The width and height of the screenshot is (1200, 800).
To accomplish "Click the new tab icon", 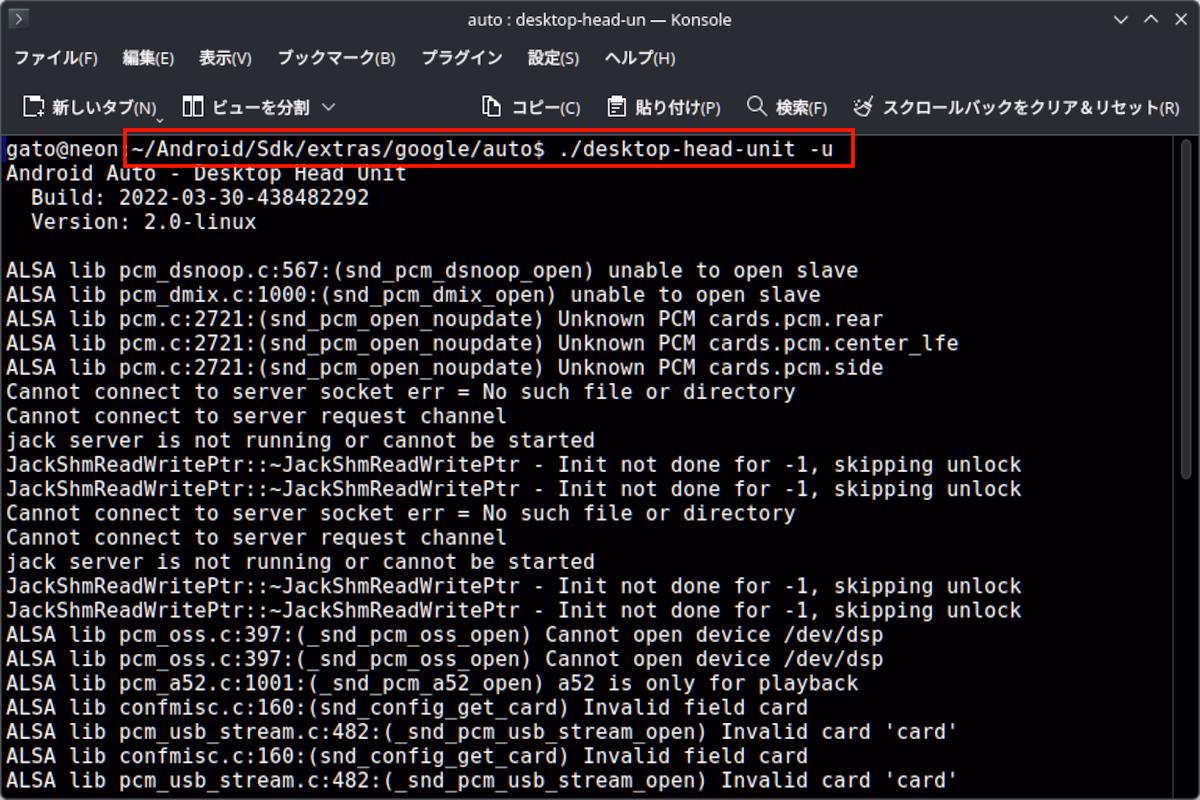I will point(34,107).
